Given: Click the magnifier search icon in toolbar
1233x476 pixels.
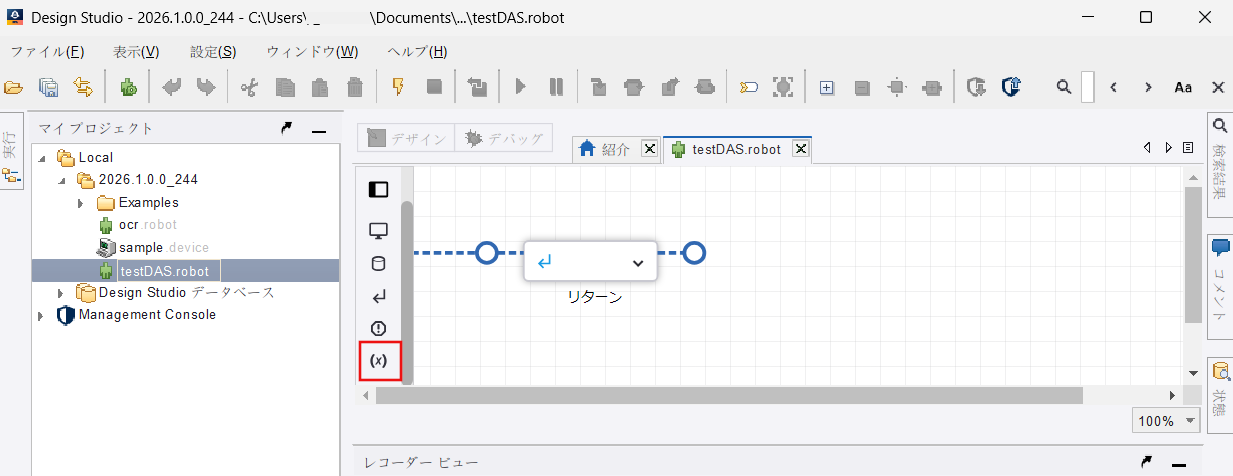Looking at the screenshot, I should [x=1065, y=87].
